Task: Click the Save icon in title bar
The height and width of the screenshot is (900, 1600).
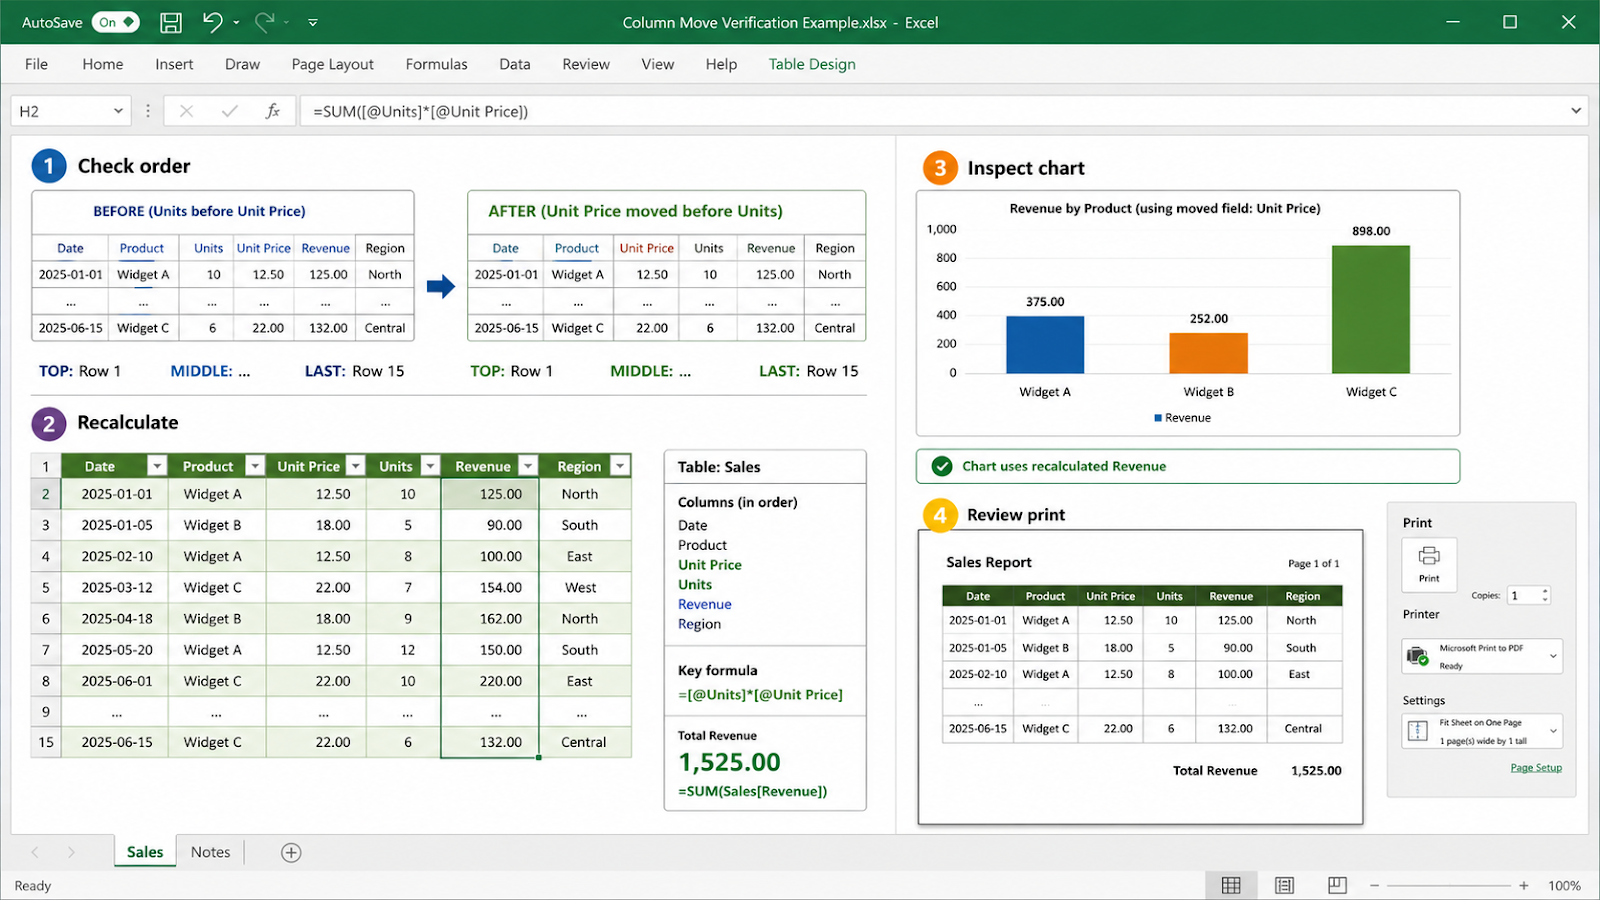Action: [x=171, y=22]
